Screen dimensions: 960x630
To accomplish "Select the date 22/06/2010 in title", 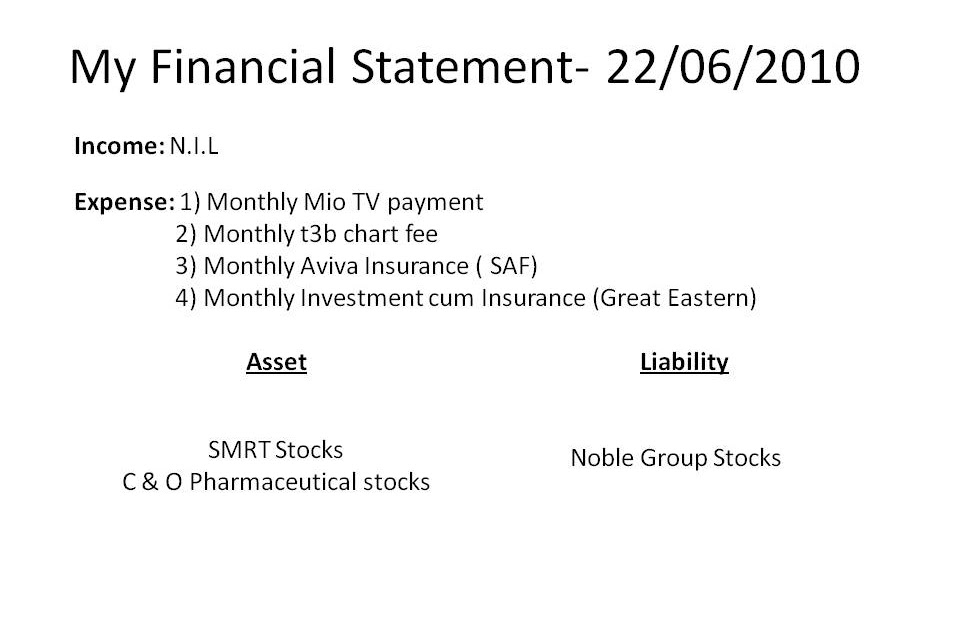I will pyautogui.click(x=733, y=66).
